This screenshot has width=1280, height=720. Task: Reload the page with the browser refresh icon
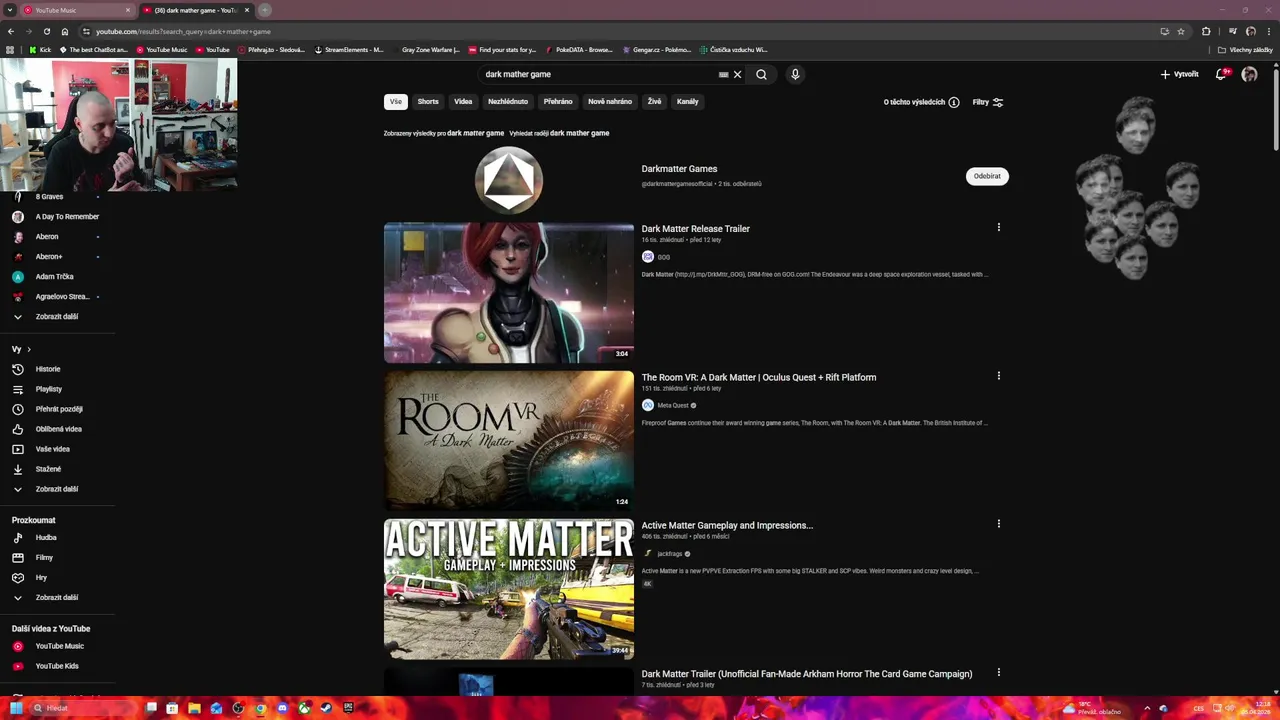tap(46, 31)
